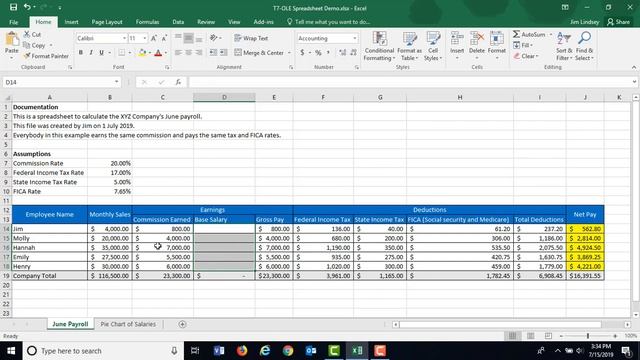Click the Paste clipboard icon
640x360 pixels.
click(11, 39)
